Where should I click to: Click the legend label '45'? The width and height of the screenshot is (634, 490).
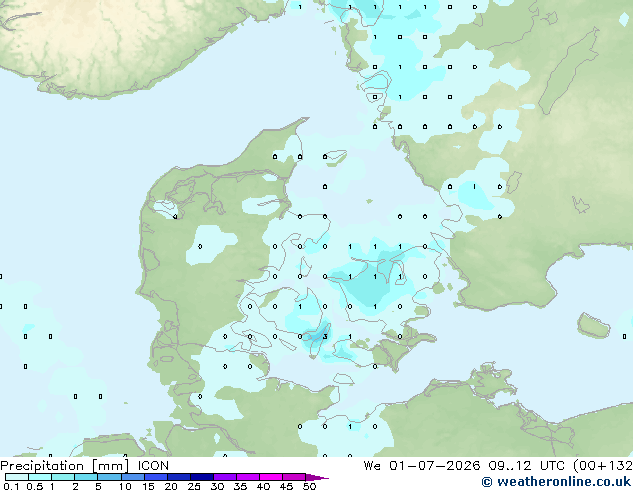point(286,486)
